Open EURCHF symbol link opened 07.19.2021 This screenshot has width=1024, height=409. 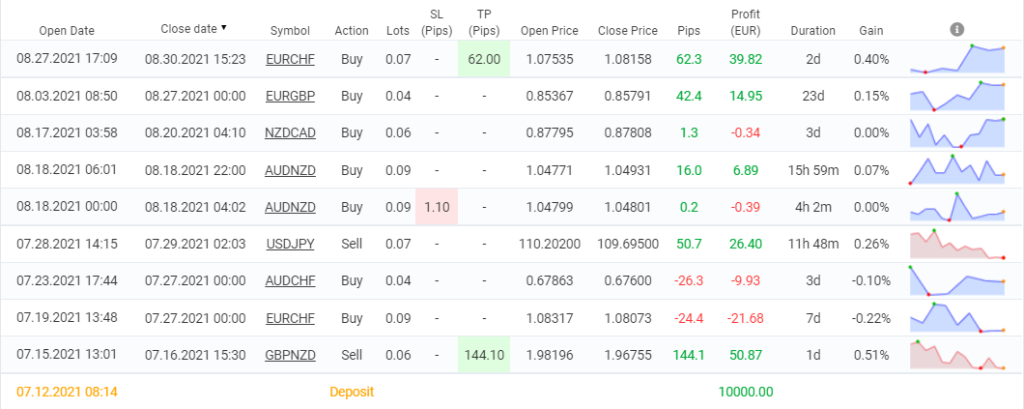pos(290,319)
